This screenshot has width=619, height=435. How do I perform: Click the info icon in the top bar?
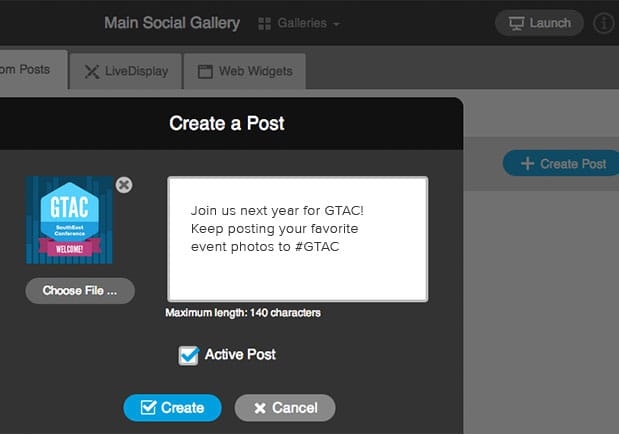(x=604, y=23)
